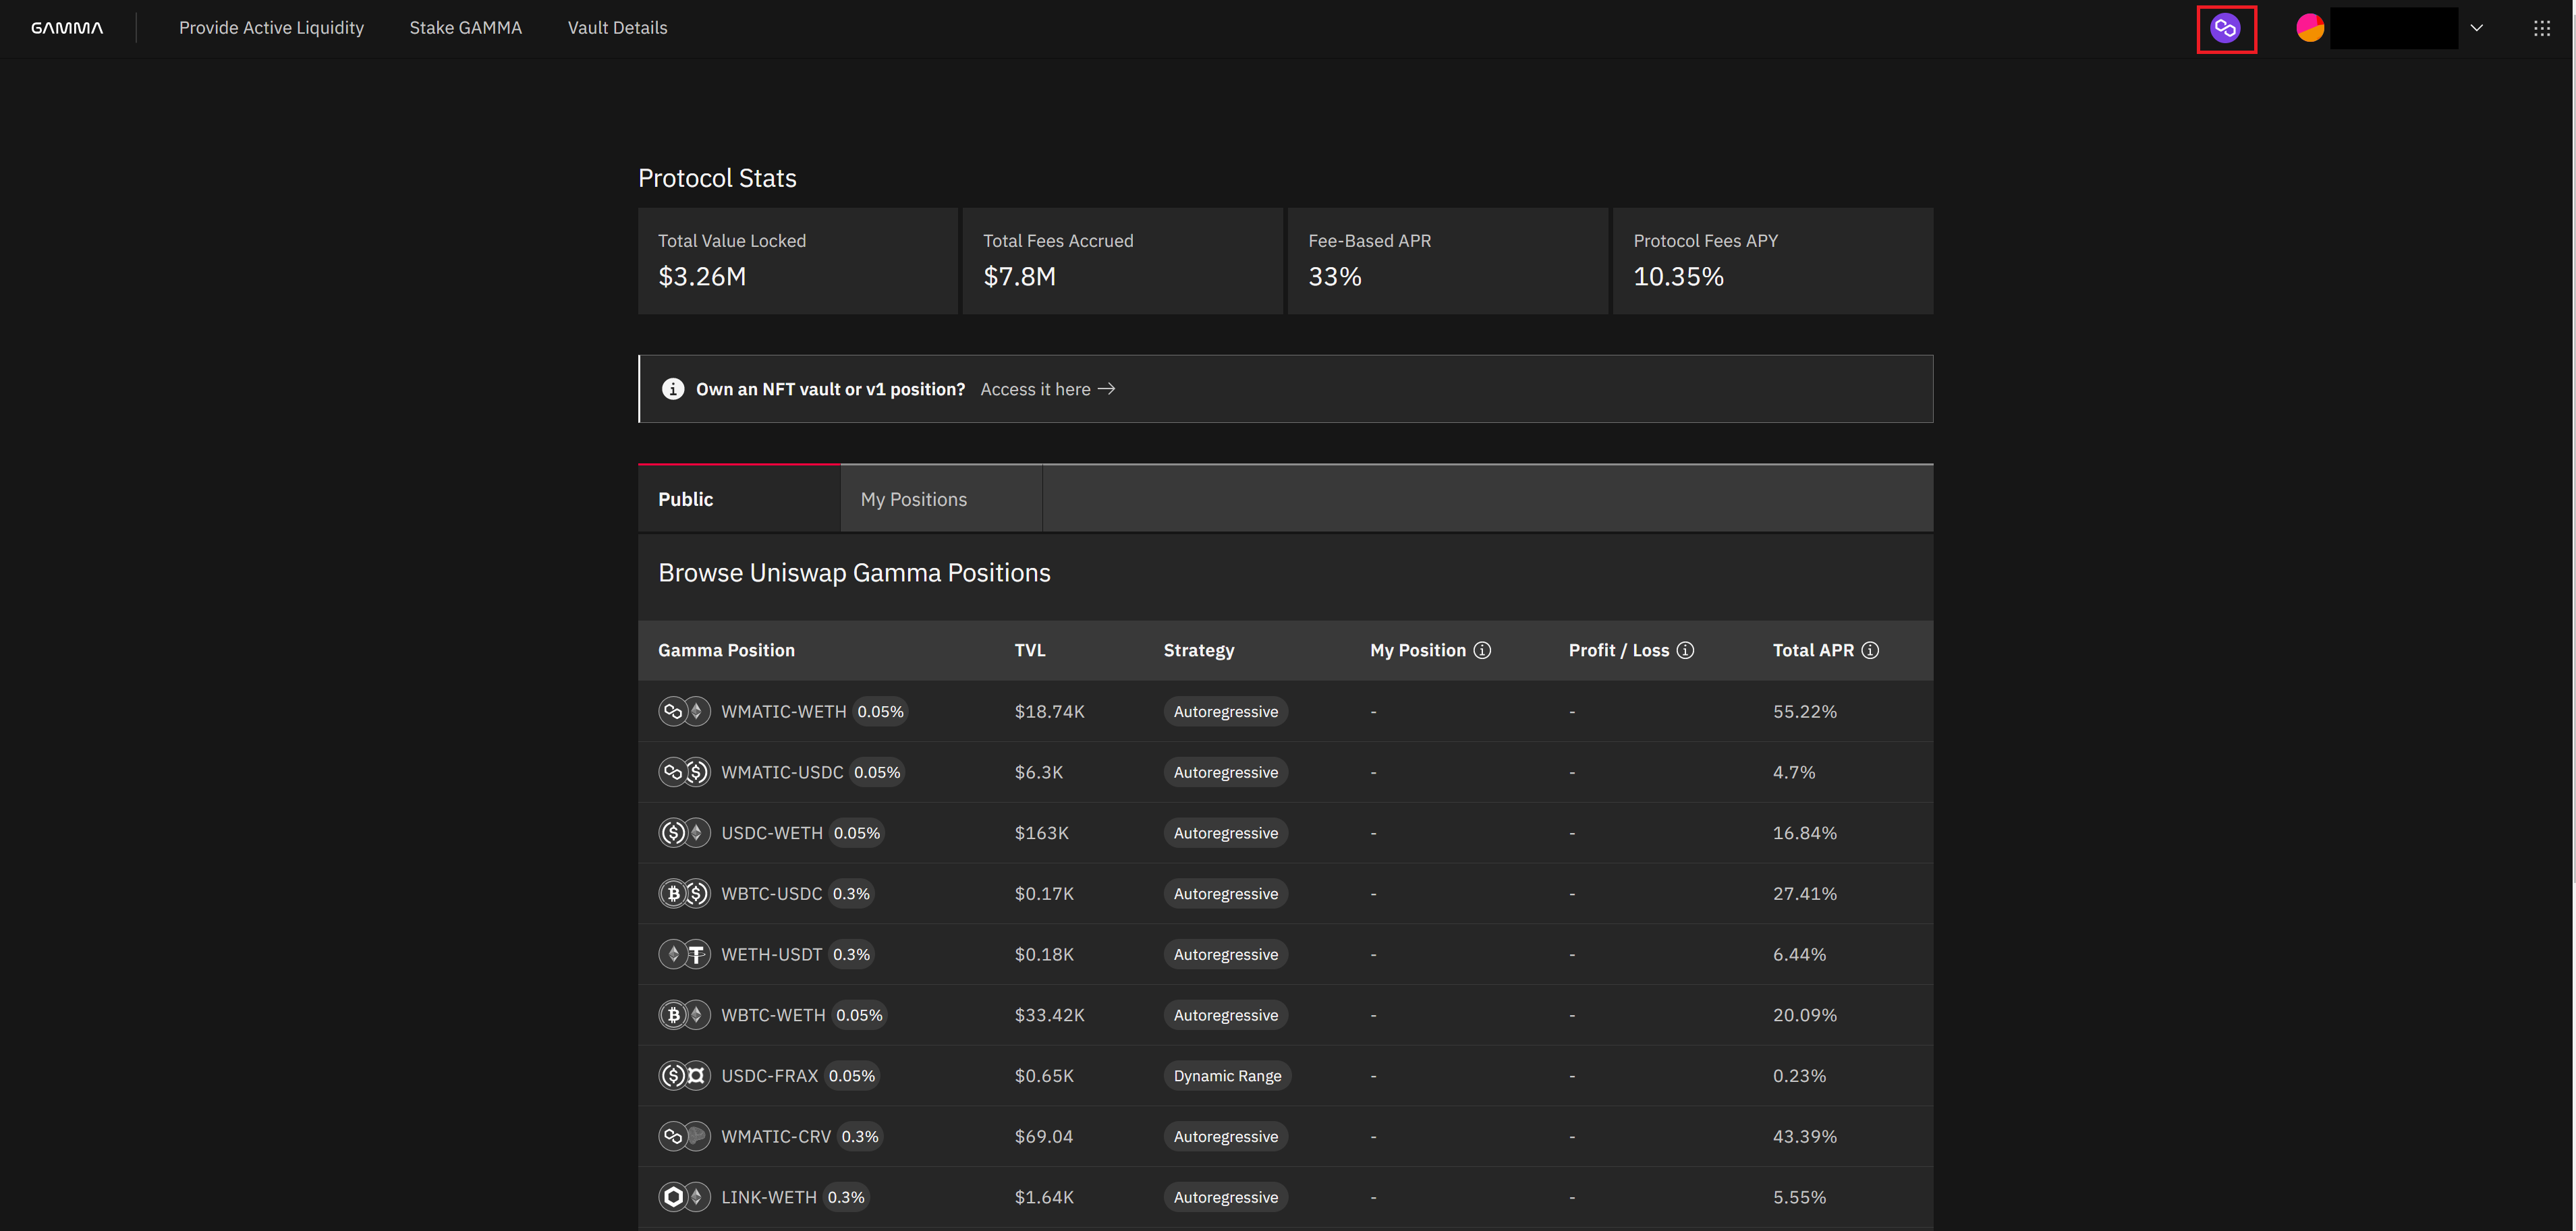
Task: Open the WBTC-WETH position
Action: 1285,1015
